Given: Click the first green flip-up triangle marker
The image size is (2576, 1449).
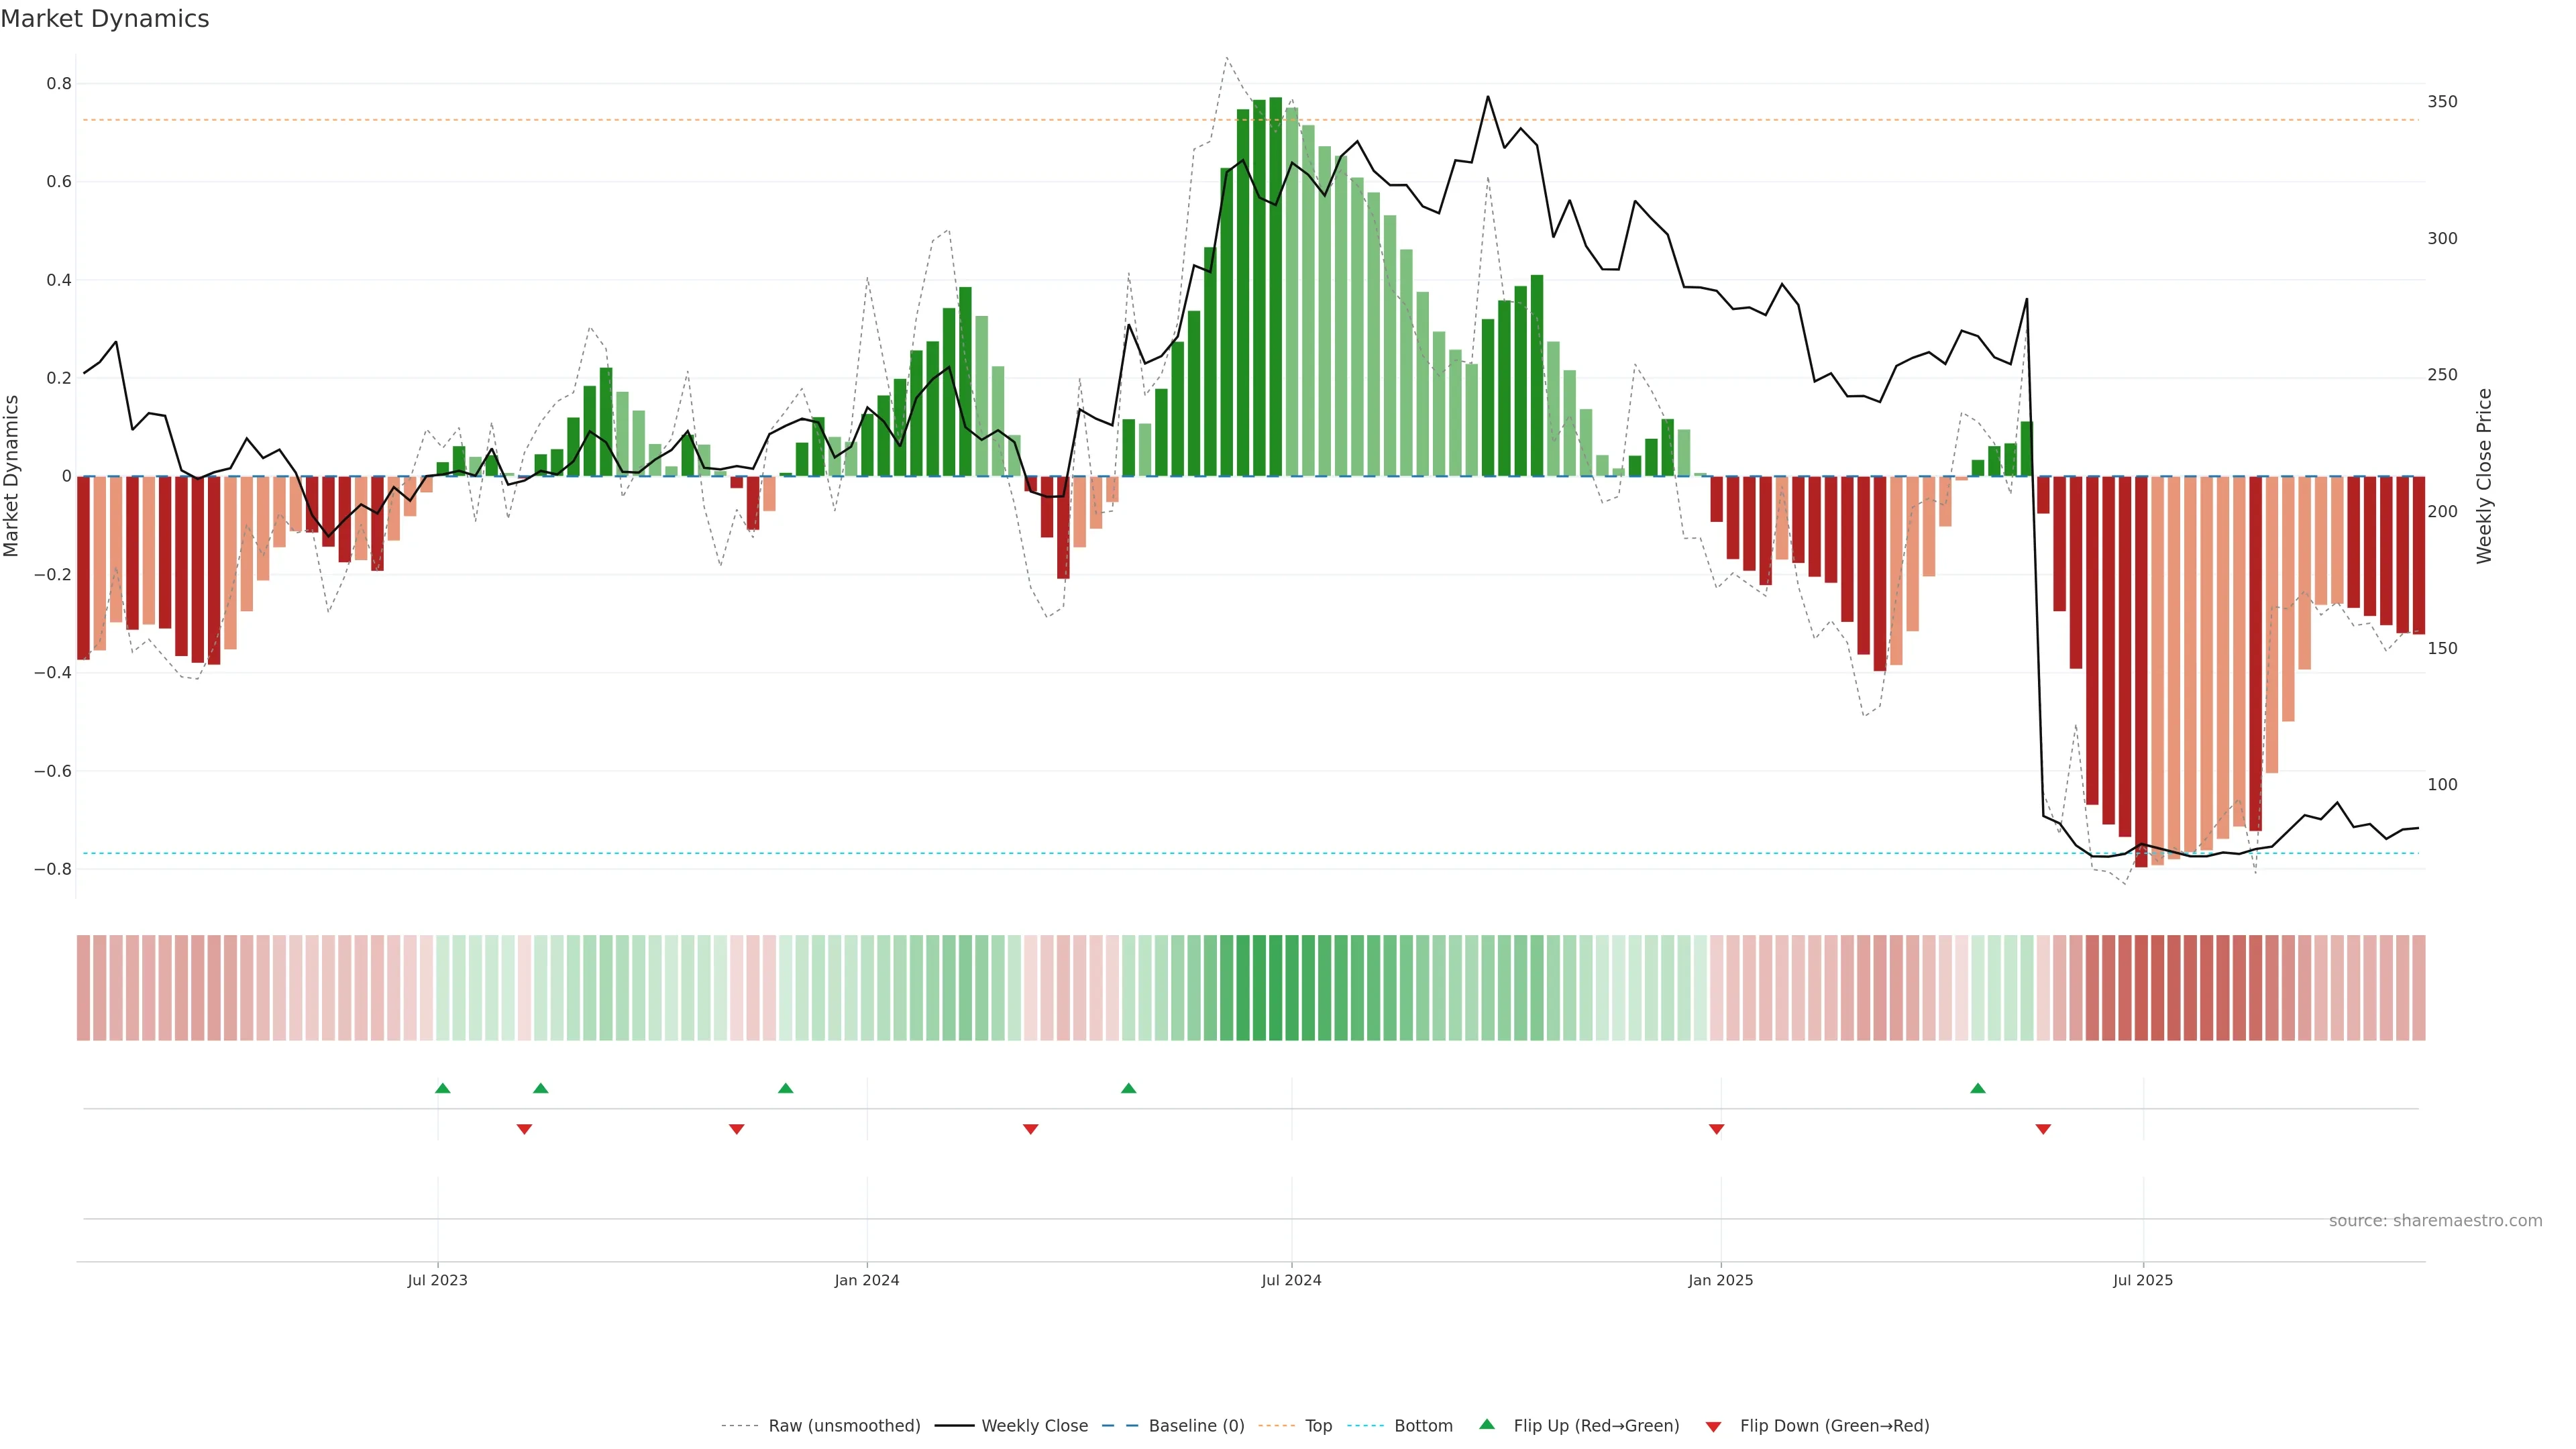Looking at the screenshot, I should click(x=443, y=1088).
